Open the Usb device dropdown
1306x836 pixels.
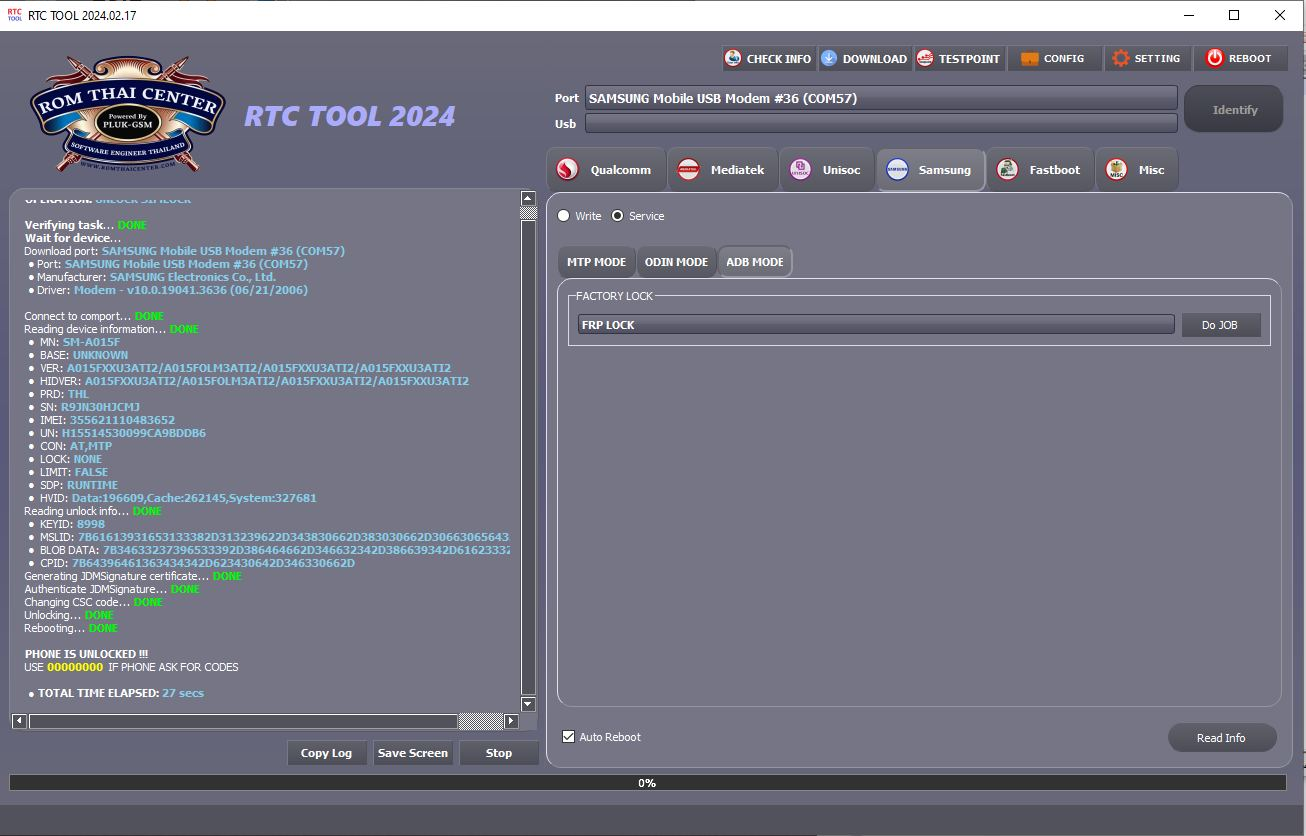881,123
